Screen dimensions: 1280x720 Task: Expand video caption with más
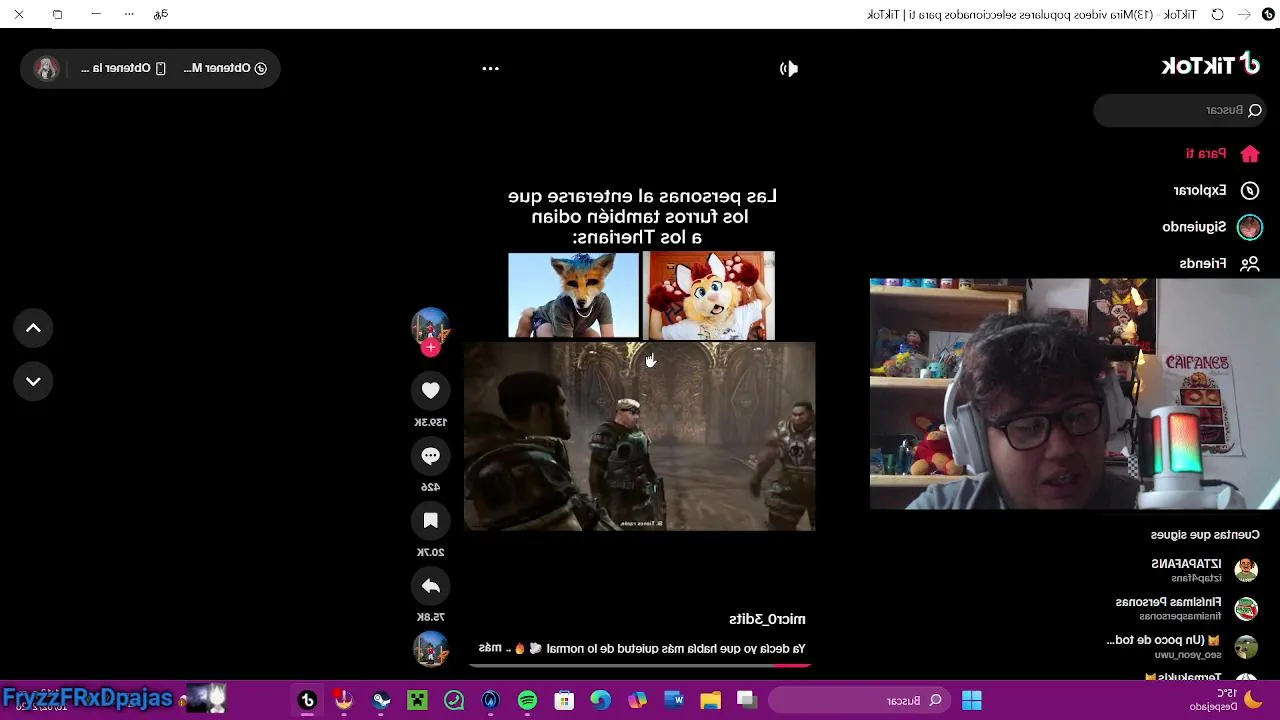[x=490, y=648]
